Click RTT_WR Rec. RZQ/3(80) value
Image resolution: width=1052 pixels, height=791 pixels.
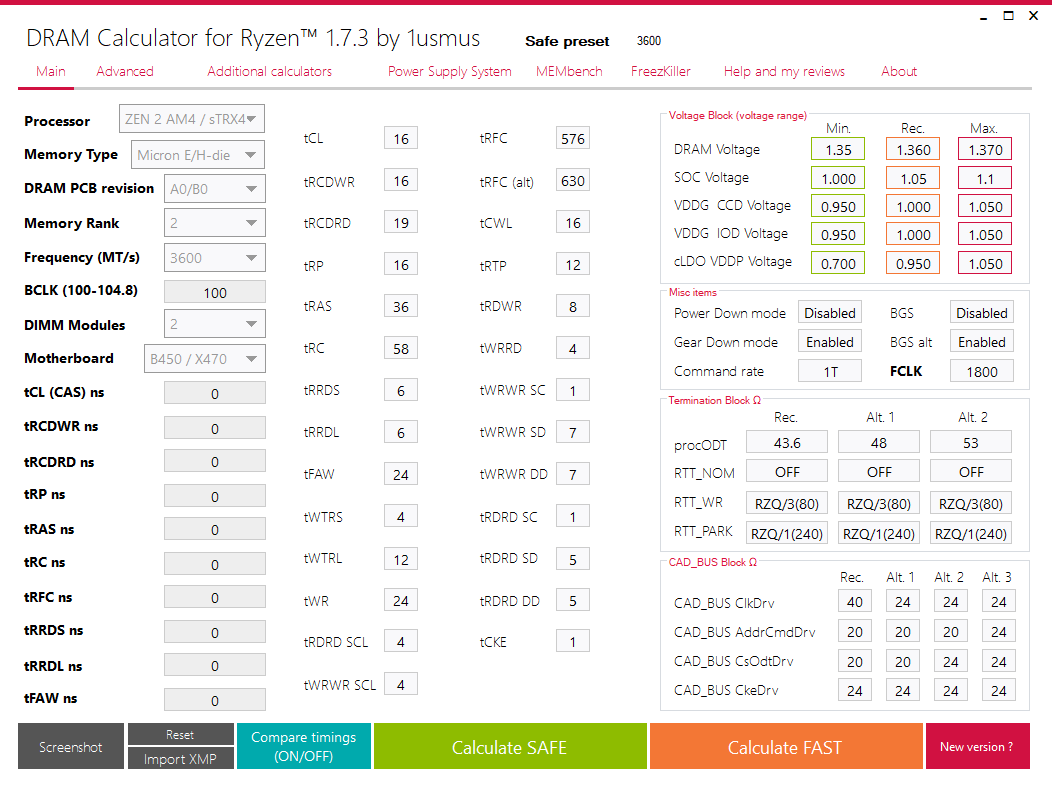[x=787, y=503]
